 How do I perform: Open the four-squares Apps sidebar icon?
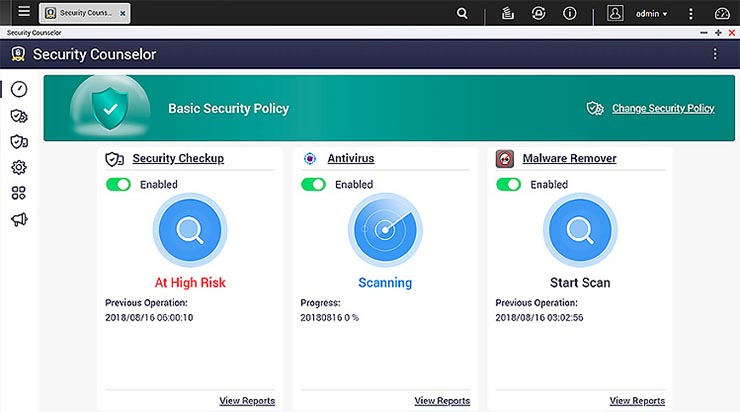point(18,194)
